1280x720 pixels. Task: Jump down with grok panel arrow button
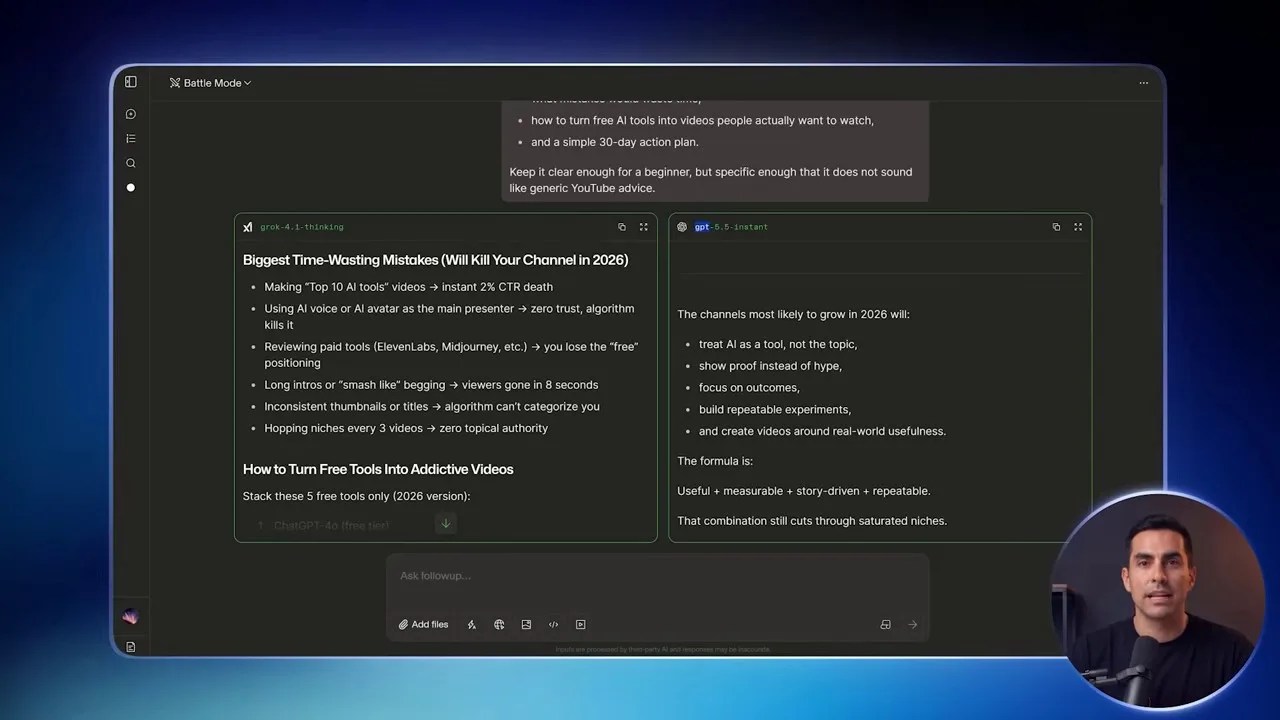tap(446, 524)
